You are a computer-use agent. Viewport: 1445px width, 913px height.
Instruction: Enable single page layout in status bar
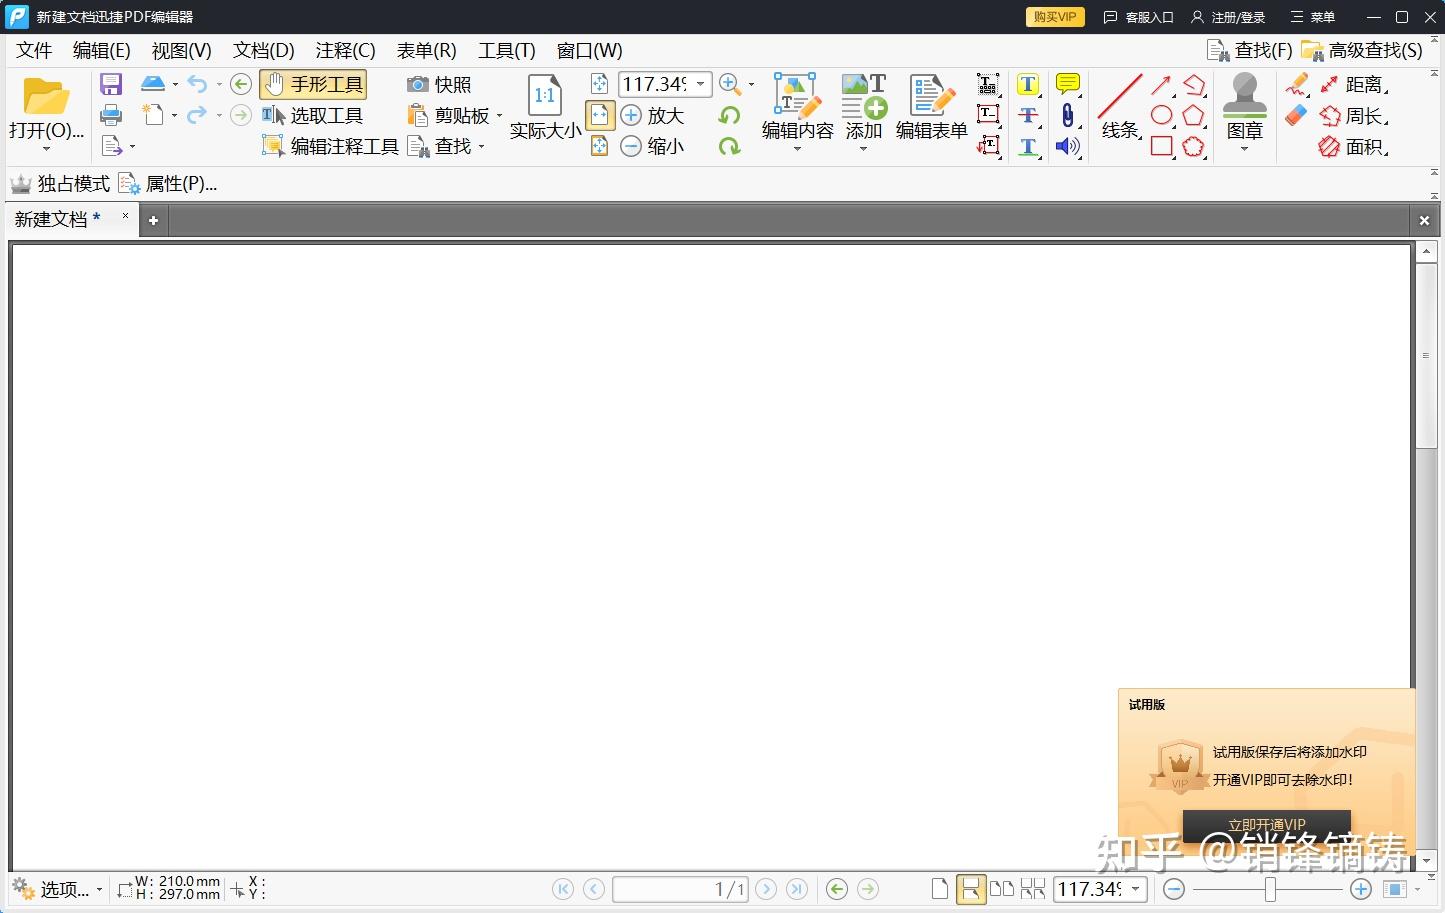point(939,889)
